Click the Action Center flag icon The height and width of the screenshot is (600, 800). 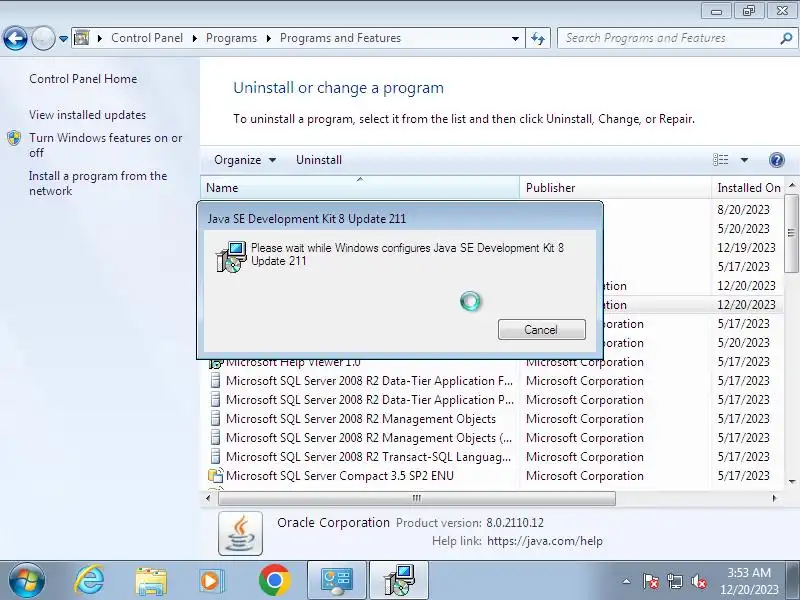[651, 581]
